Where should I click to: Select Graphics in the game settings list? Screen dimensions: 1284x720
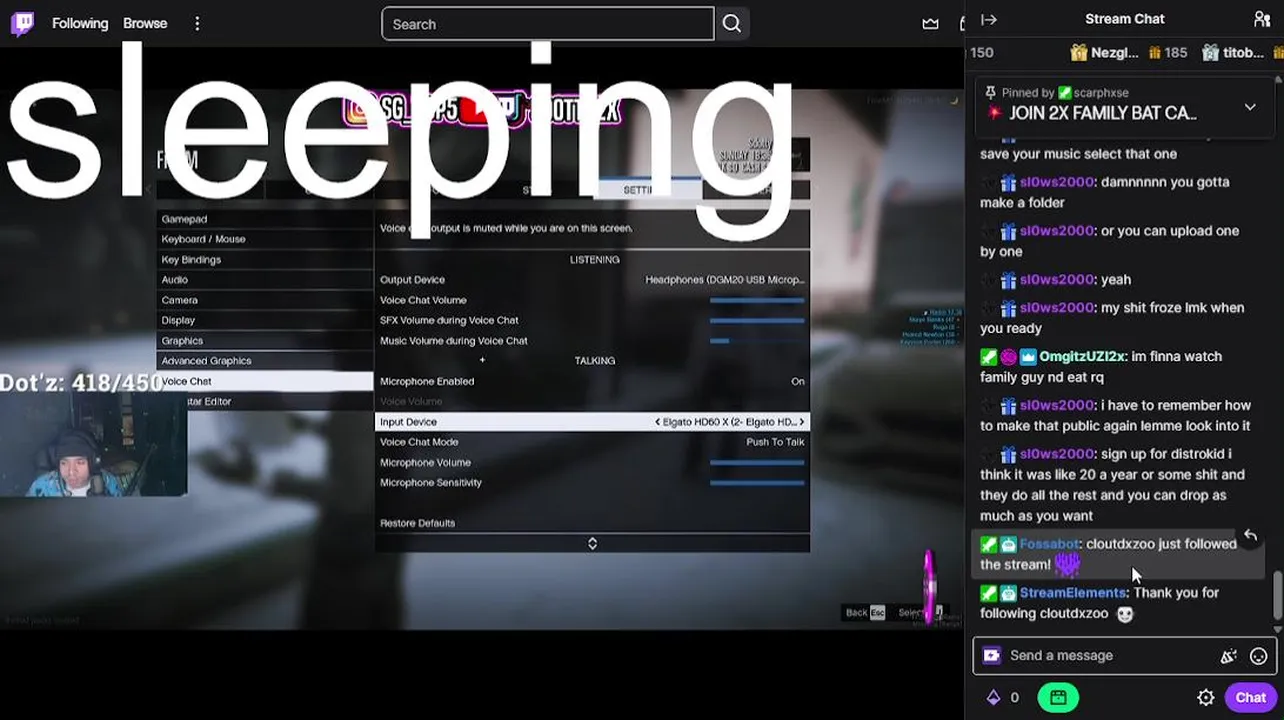tap(265, 341)
